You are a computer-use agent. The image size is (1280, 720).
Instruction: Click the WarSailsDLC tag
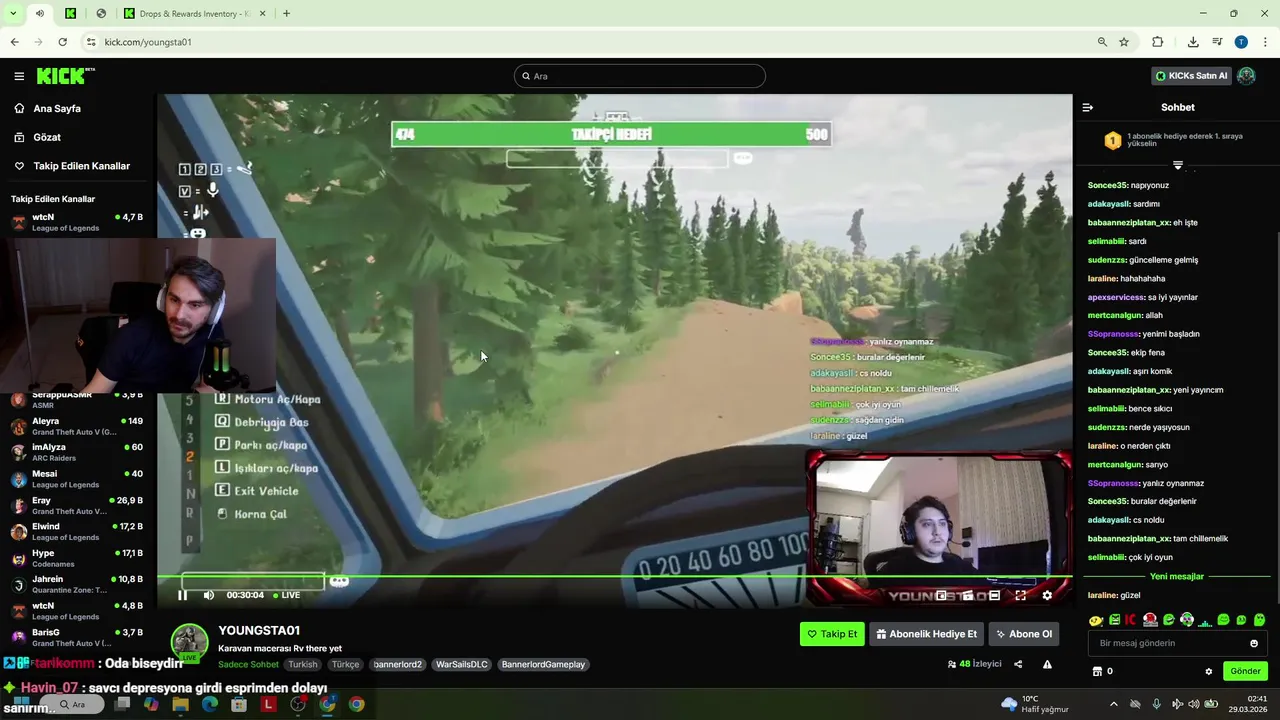461,664
